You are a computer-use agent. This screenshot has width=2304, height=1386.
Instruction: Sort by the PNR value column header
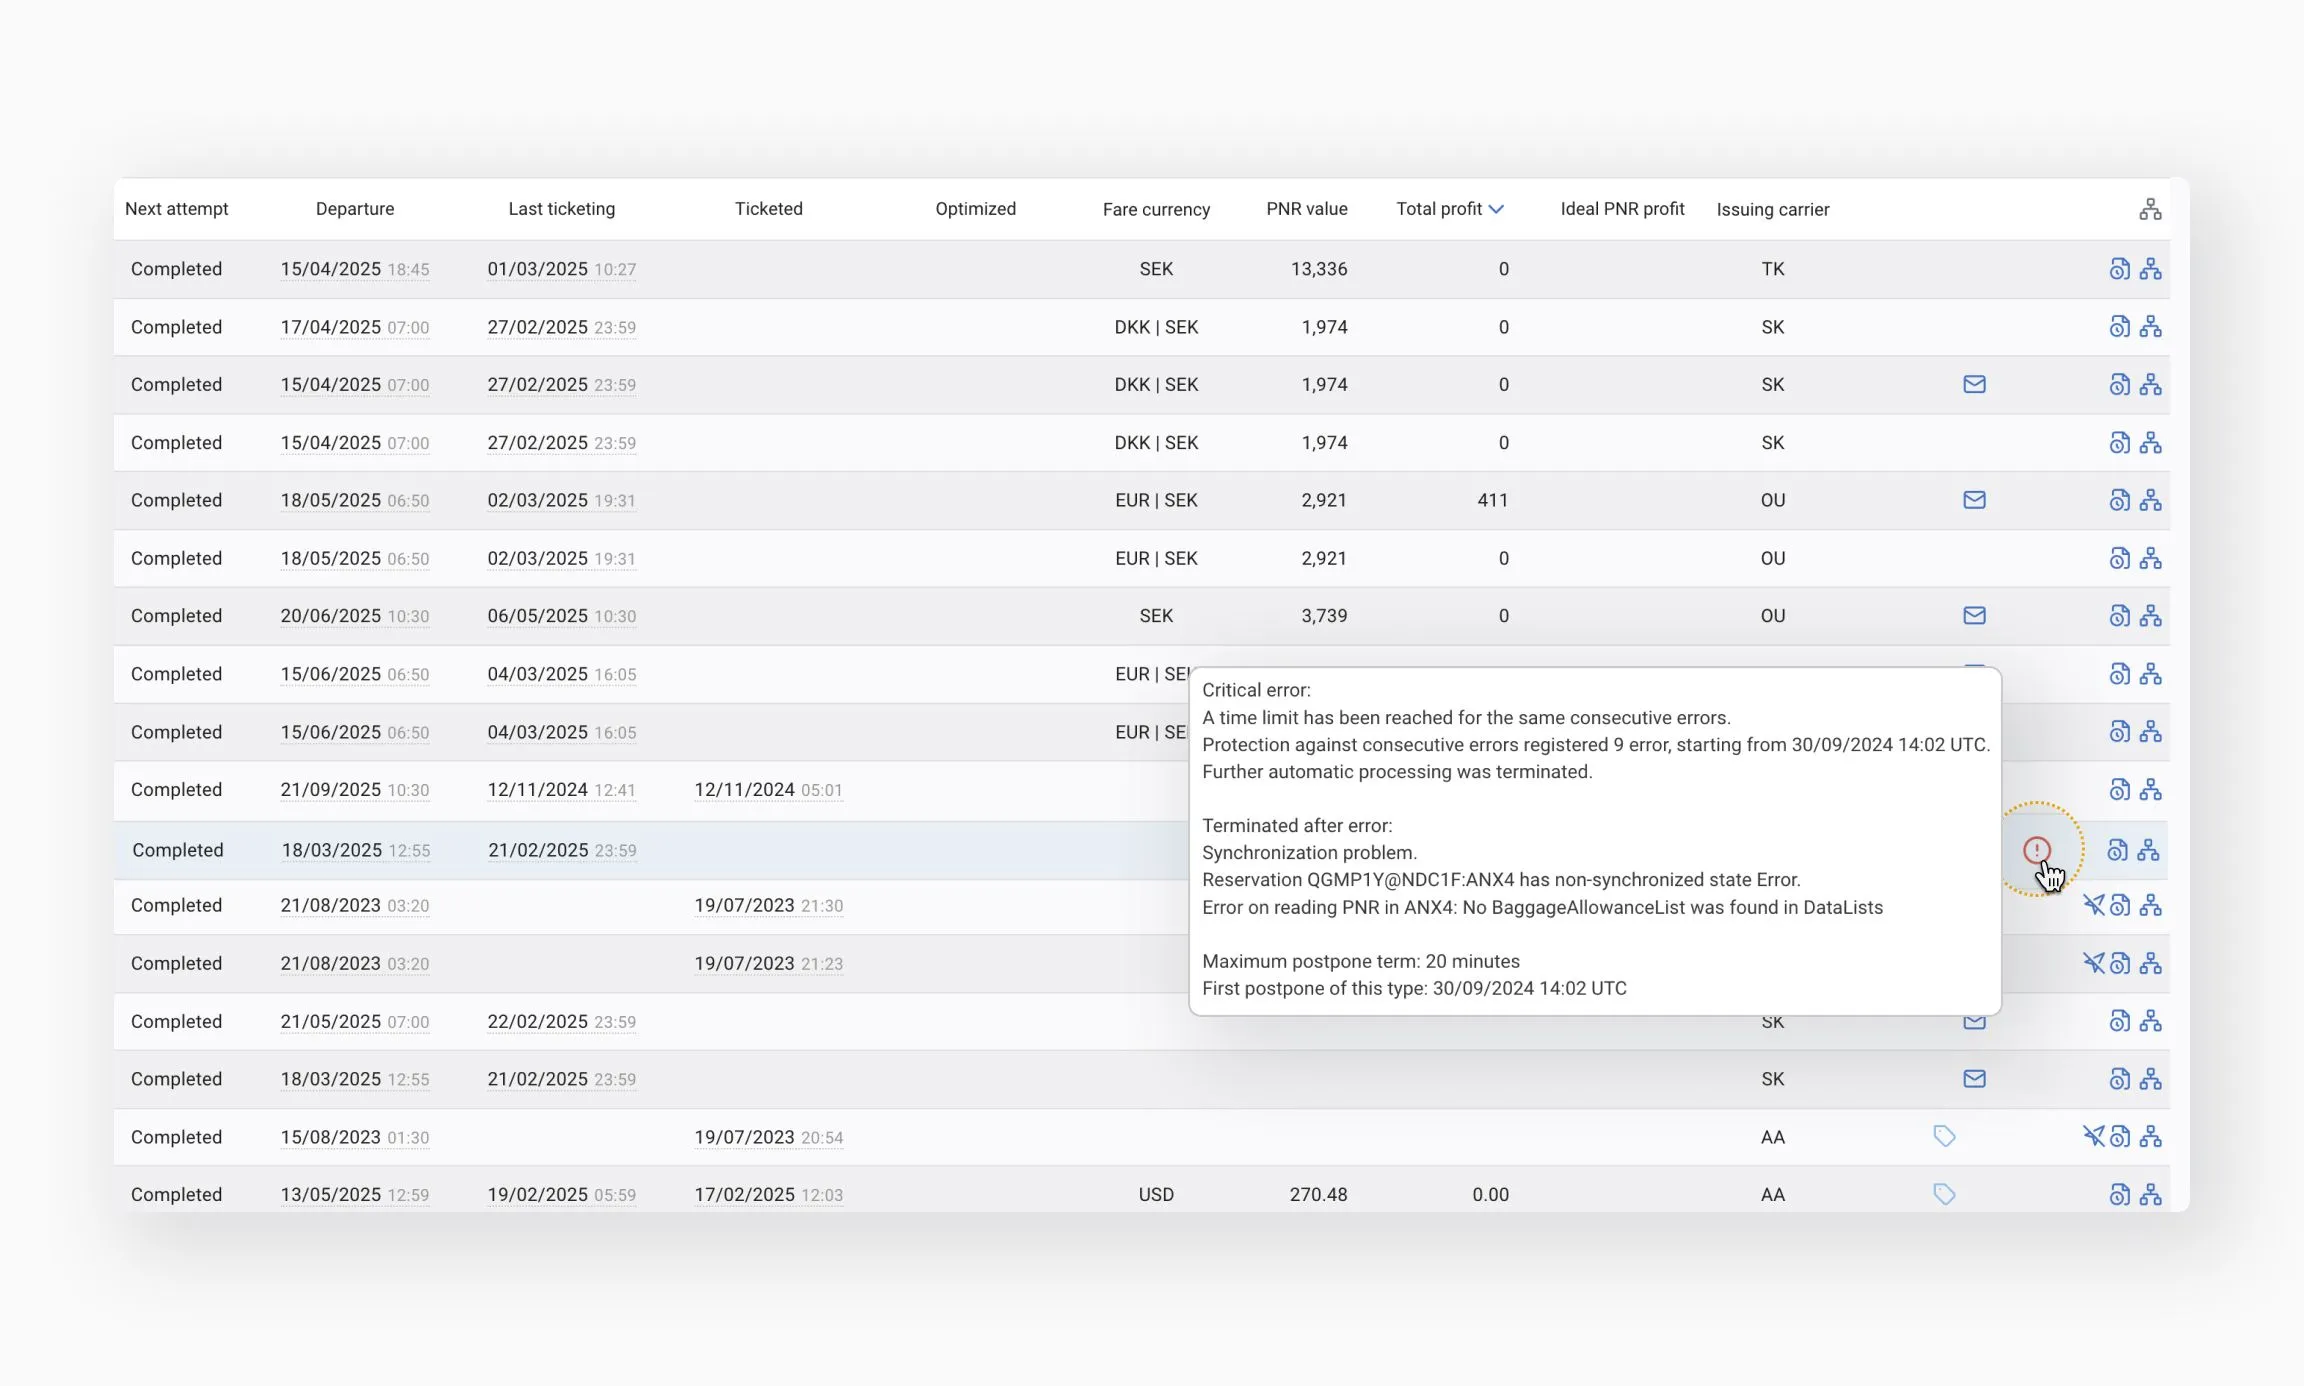pyautogui.click(x=1306, y=209)
